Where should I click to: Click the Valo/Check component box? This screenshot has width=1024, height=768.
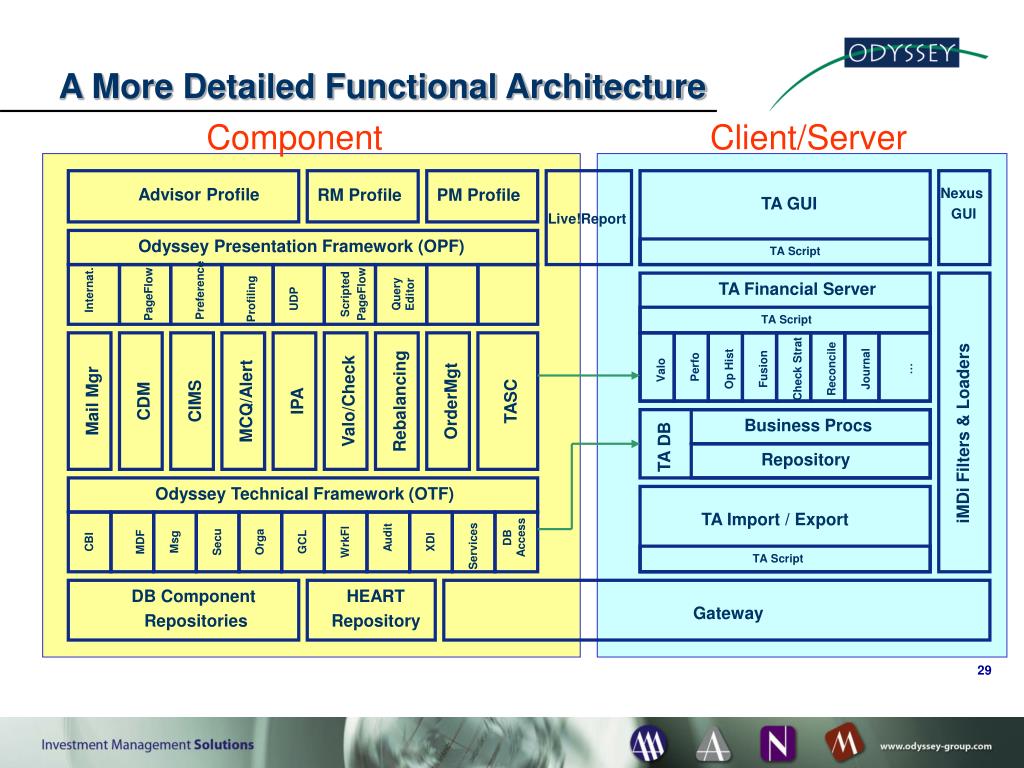[x=345, y=400]
